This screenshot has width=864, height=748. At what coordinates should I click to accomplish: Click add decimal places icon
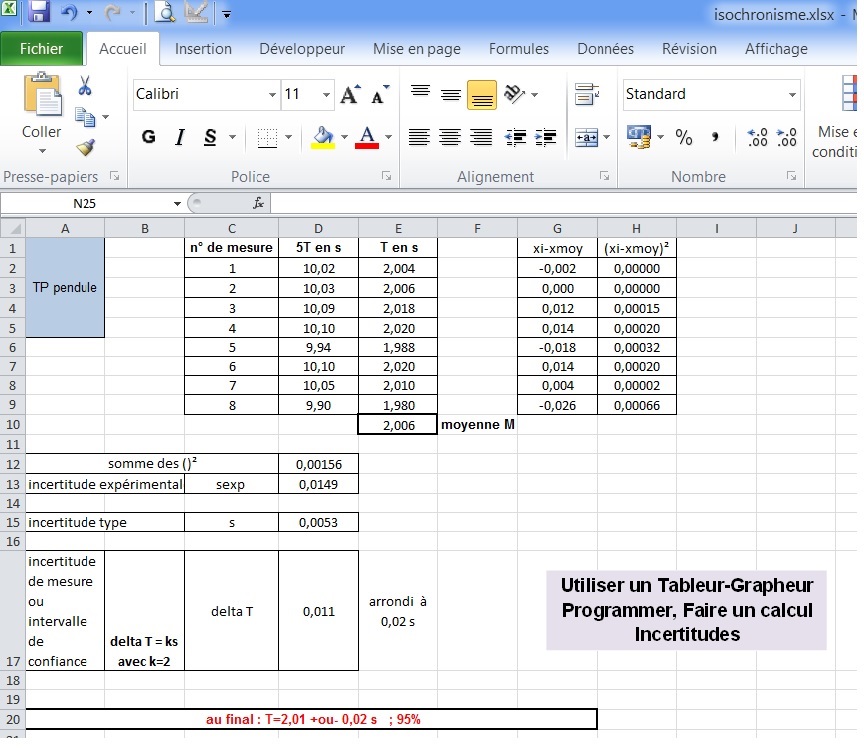pos(757,137)
